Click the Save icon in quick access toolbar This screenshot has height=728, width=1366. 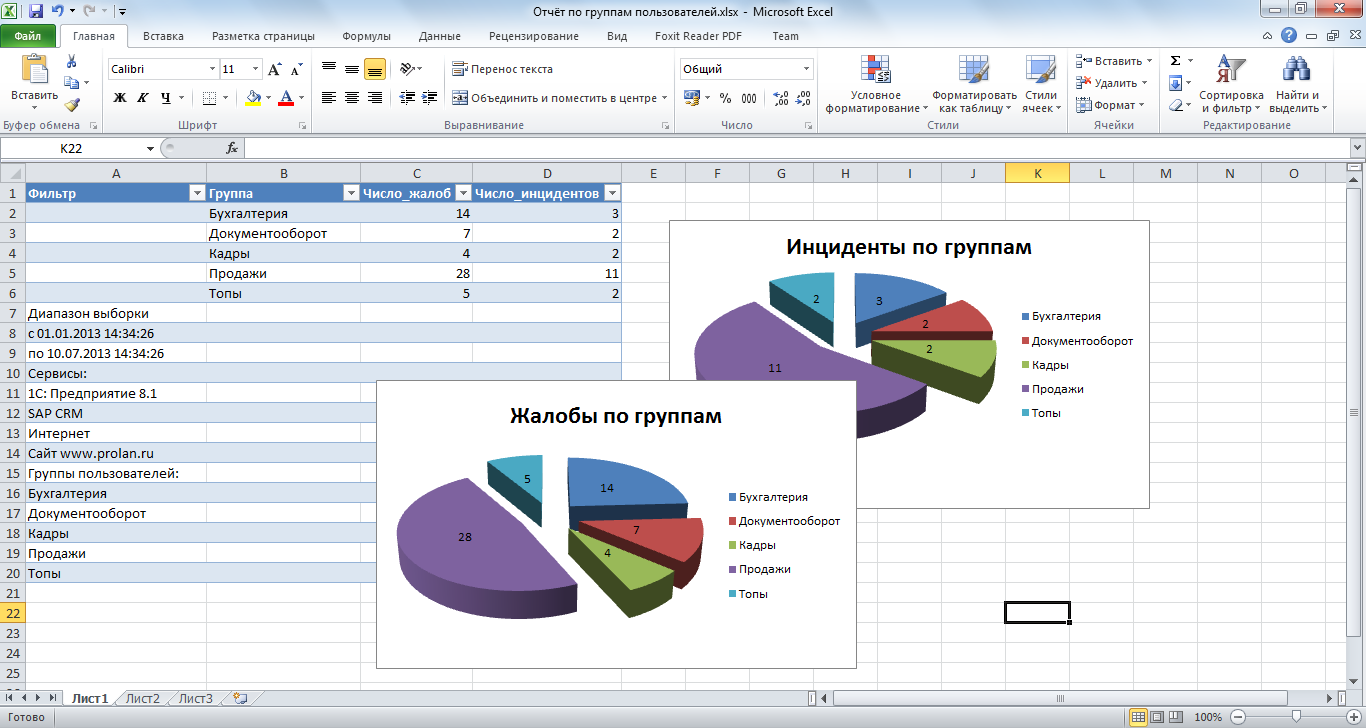point(36,12)
